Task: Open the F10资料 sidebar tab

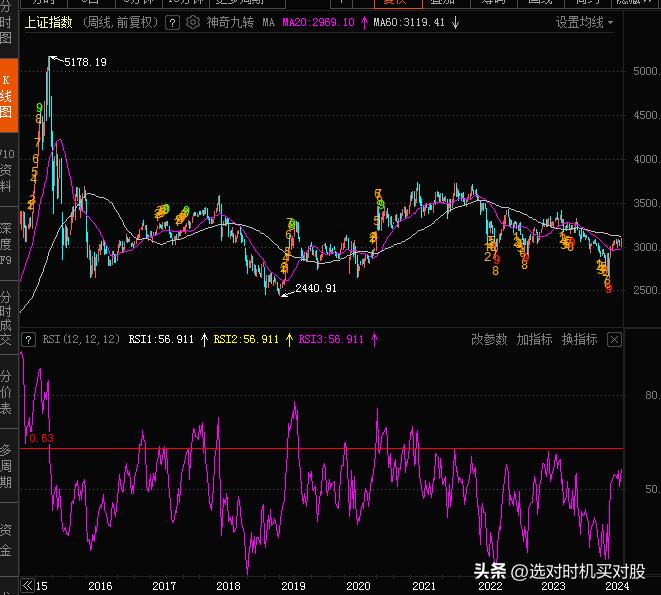Action: 8,170
